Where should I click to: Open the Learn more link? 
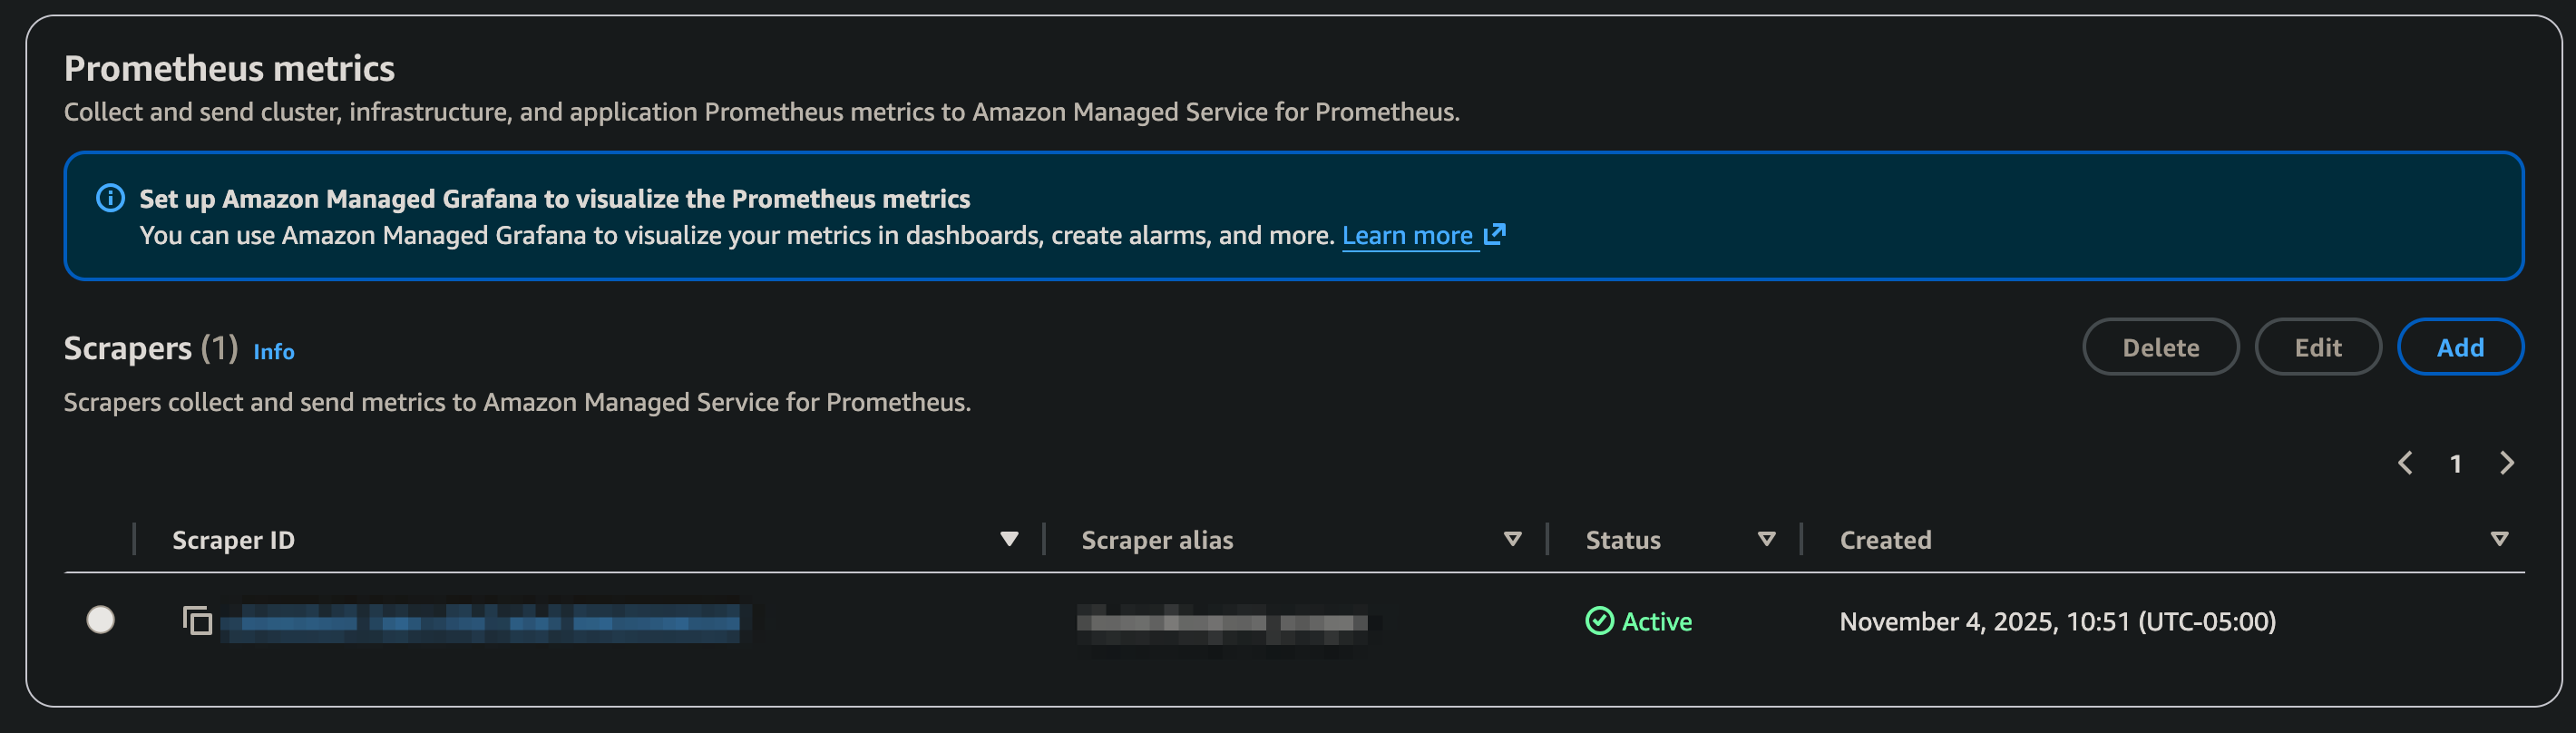point(1410,235)
